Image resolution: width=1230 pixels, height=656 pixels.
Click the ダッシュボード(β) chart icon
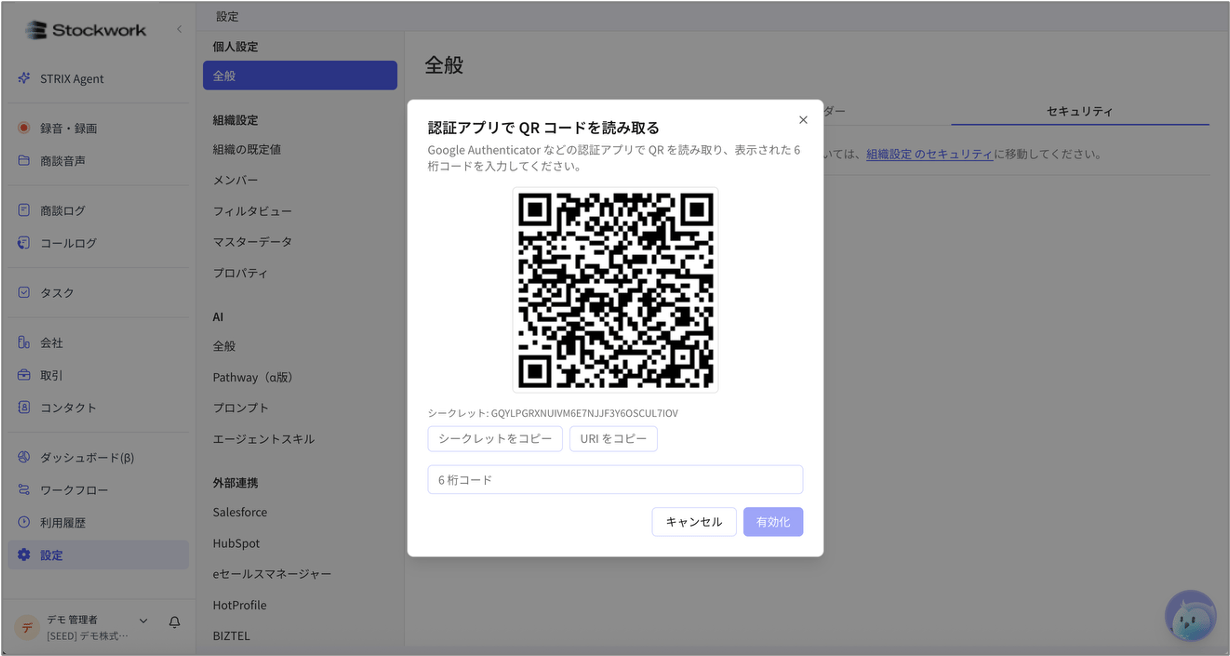pyautogui.click(x=24, y=457)
